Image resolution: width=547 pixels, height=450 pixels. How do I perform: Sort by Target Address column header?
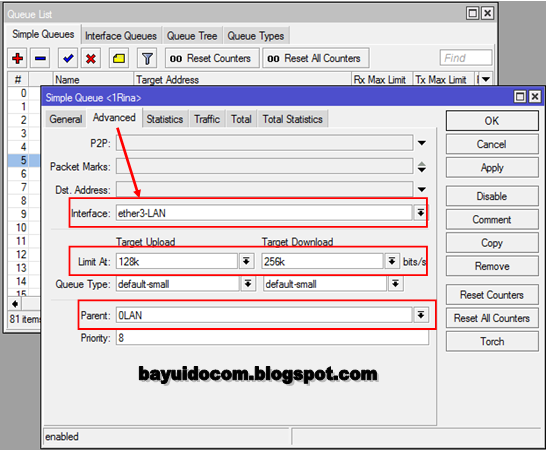(x=242, y=80)
